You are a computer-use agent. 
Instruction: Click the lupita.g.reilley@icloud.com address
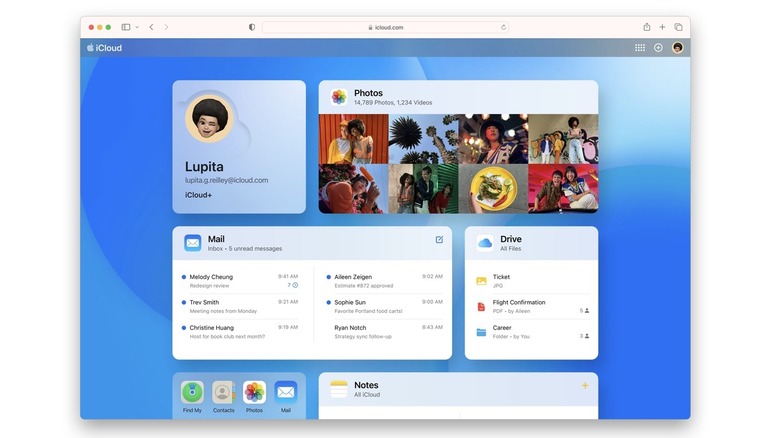[226, 180]
